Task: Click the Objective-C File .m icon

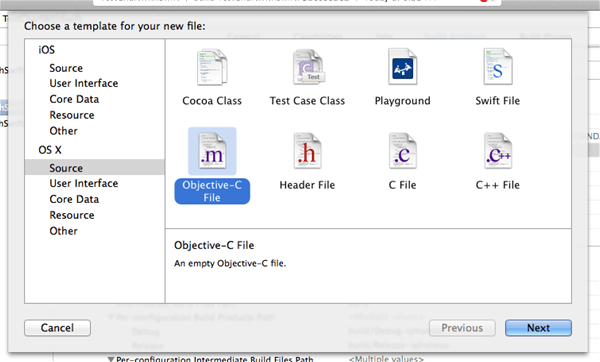Action: coord(212,151)
